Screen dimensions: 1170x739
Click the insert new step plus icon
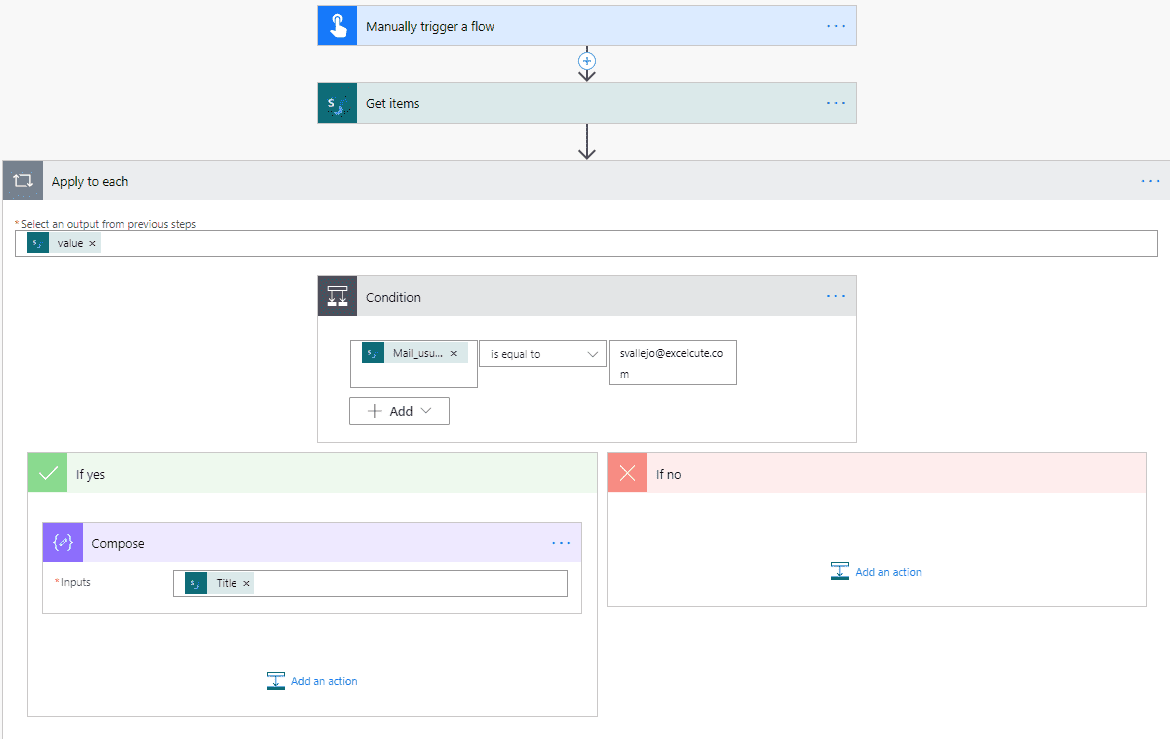(587, 62)
